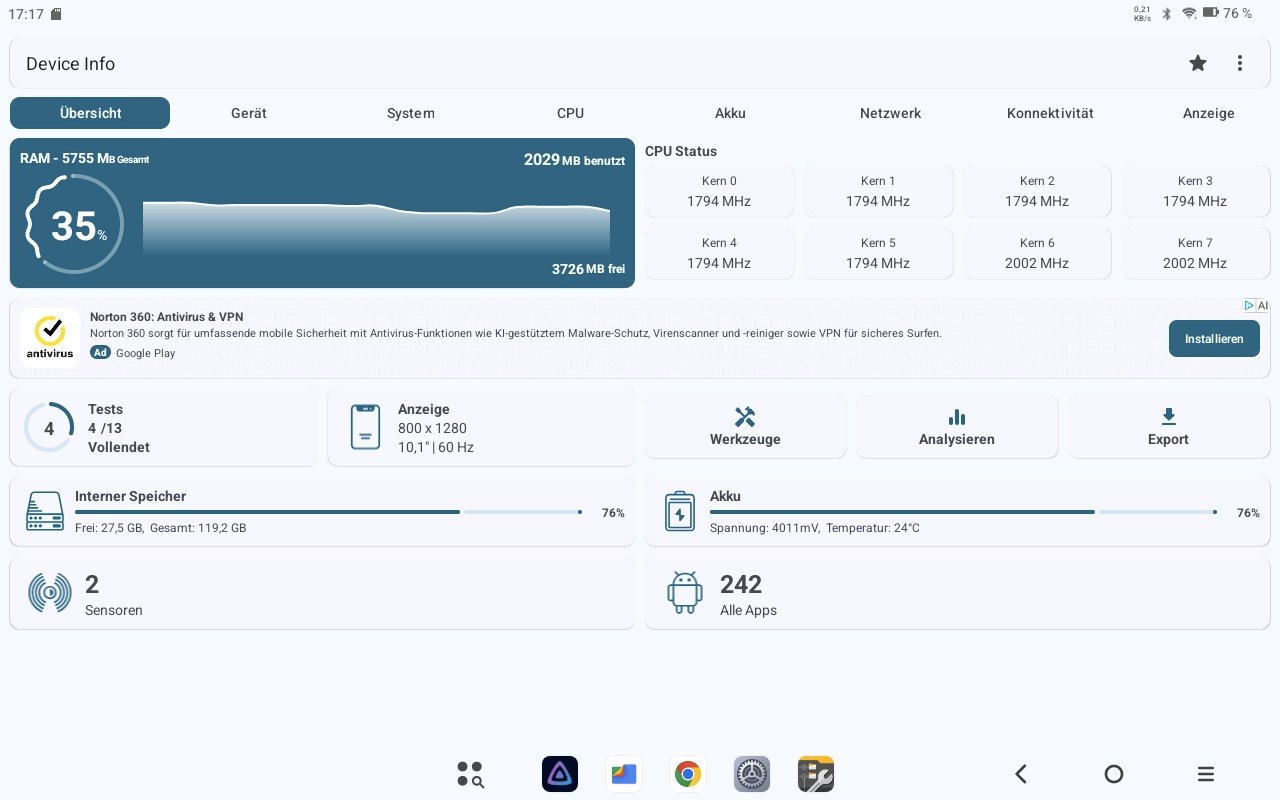Open the Settings gear app in taskbar
This screenshot has width=1280, height=800.
point(752,774)
